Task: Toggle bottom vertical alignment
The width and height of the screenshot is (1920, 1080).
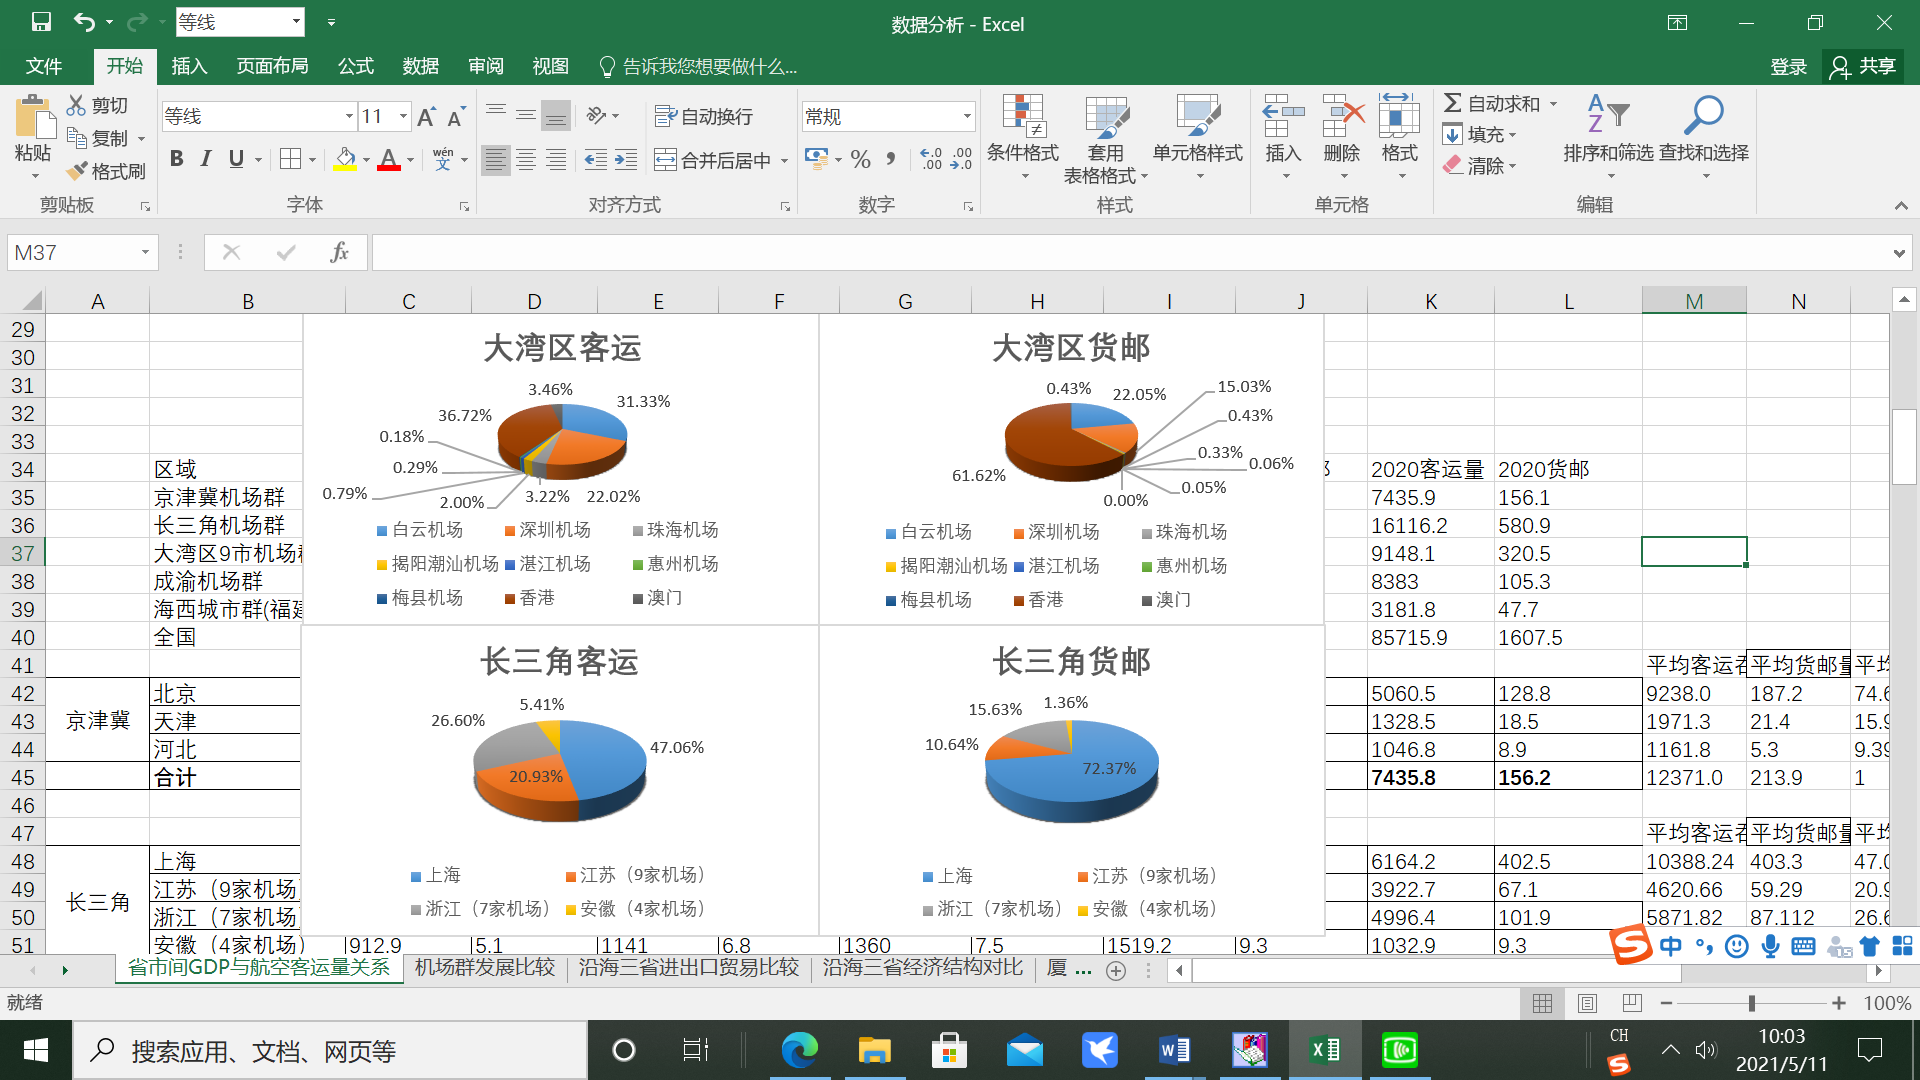Action: pos(556,116)
